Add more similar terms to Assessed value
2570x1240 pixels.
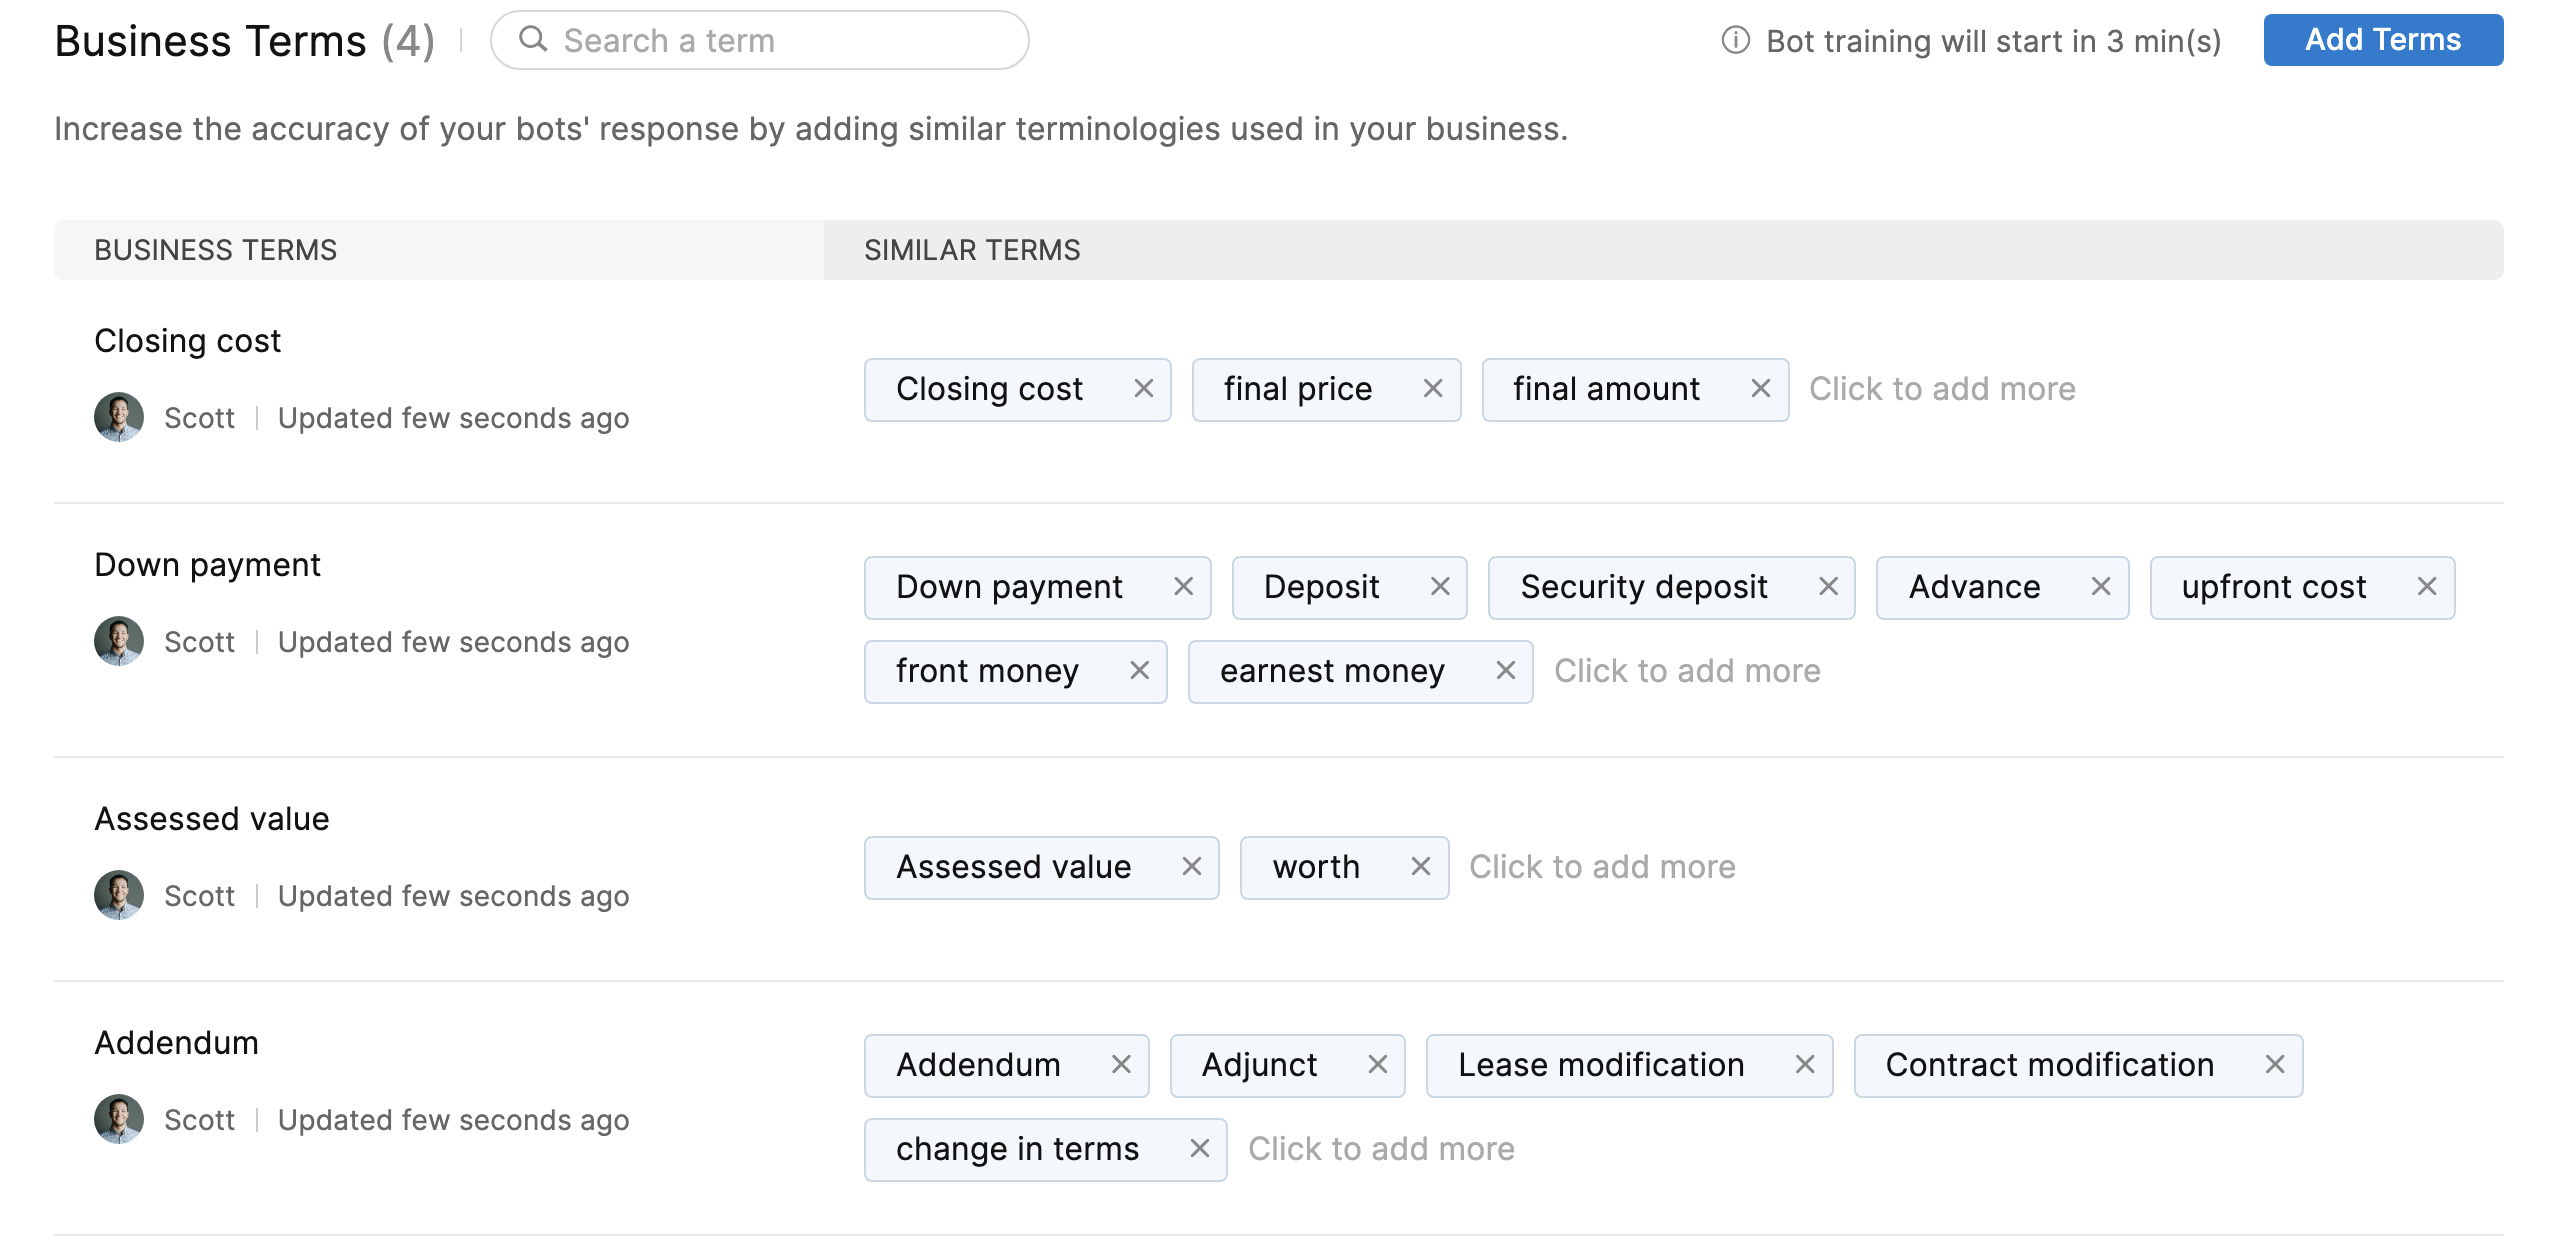coord(1601,867)
